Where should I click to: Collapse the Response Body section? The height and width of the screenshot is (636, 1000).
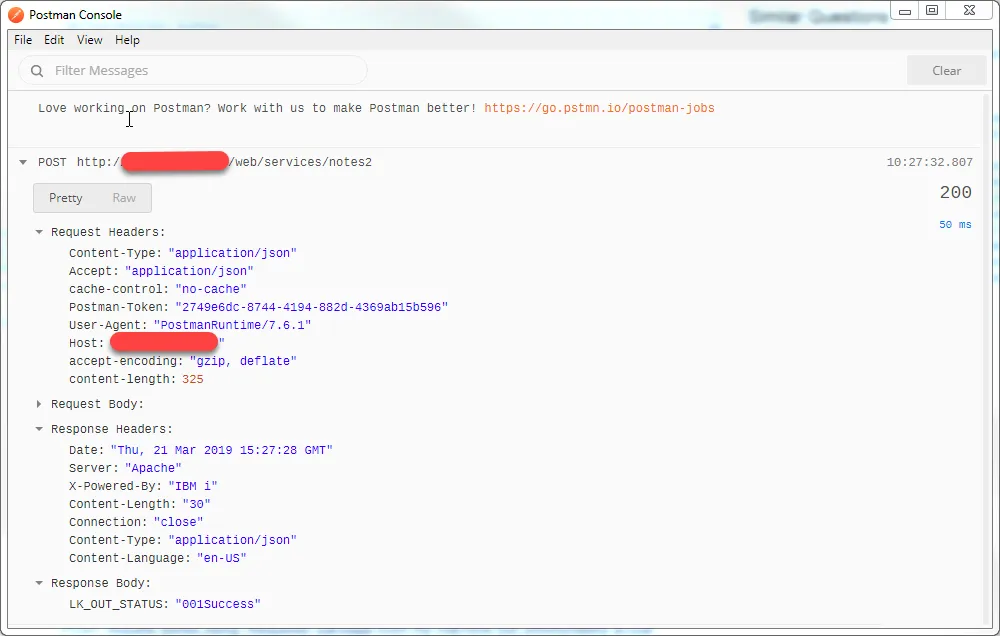[39, 583]
